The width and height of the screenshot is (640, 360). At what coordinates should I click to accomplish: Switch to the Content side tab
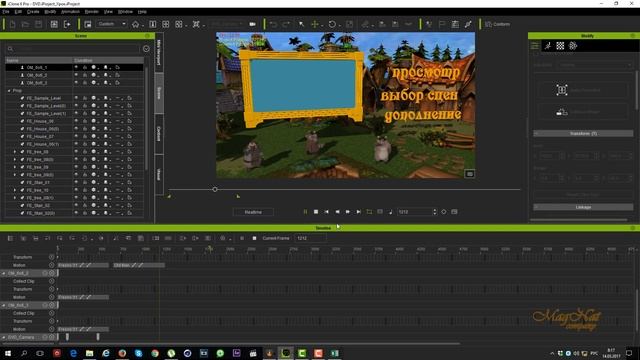pos(159,134)
